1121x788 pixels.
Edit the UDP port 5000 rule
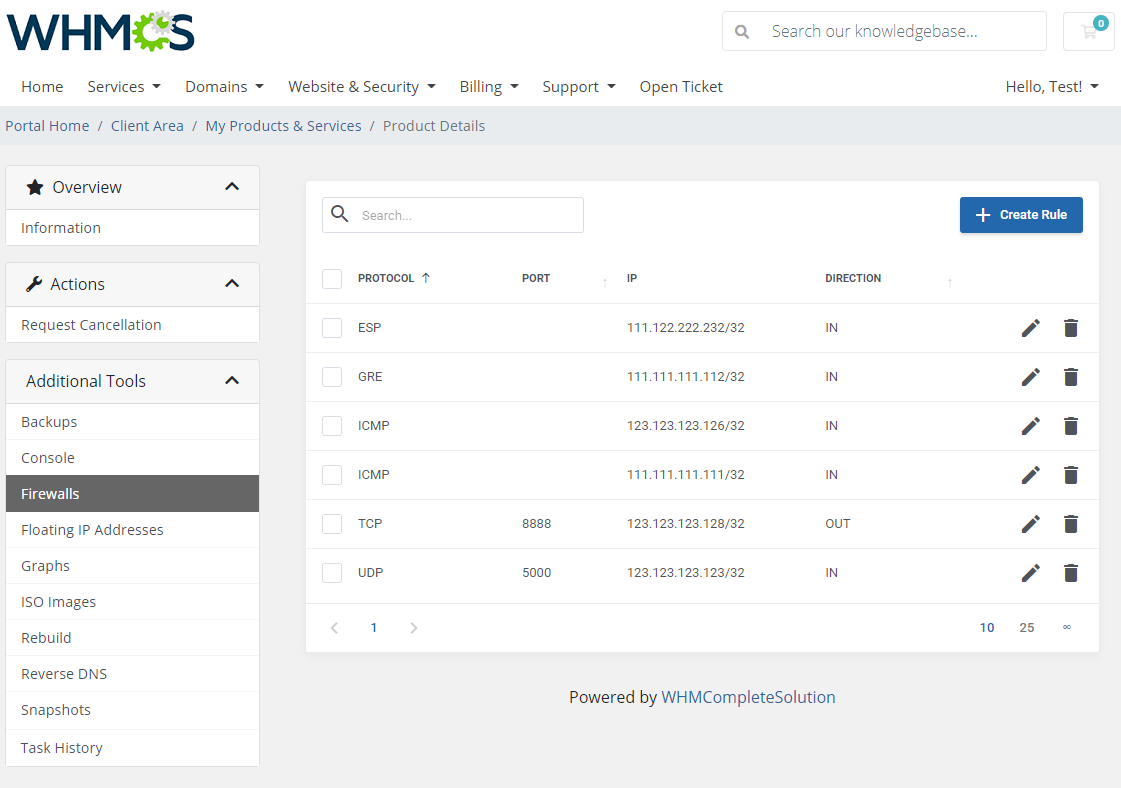(1030, 573)
